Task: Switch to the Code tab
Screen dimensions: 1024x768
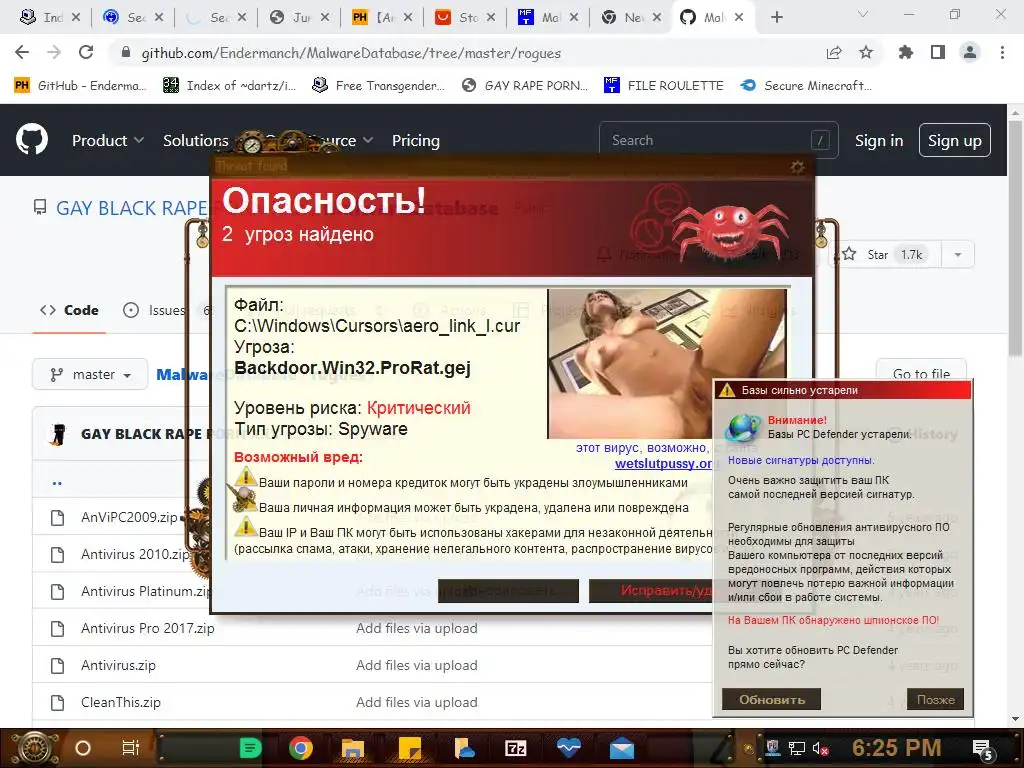Action: pos(69,310)
